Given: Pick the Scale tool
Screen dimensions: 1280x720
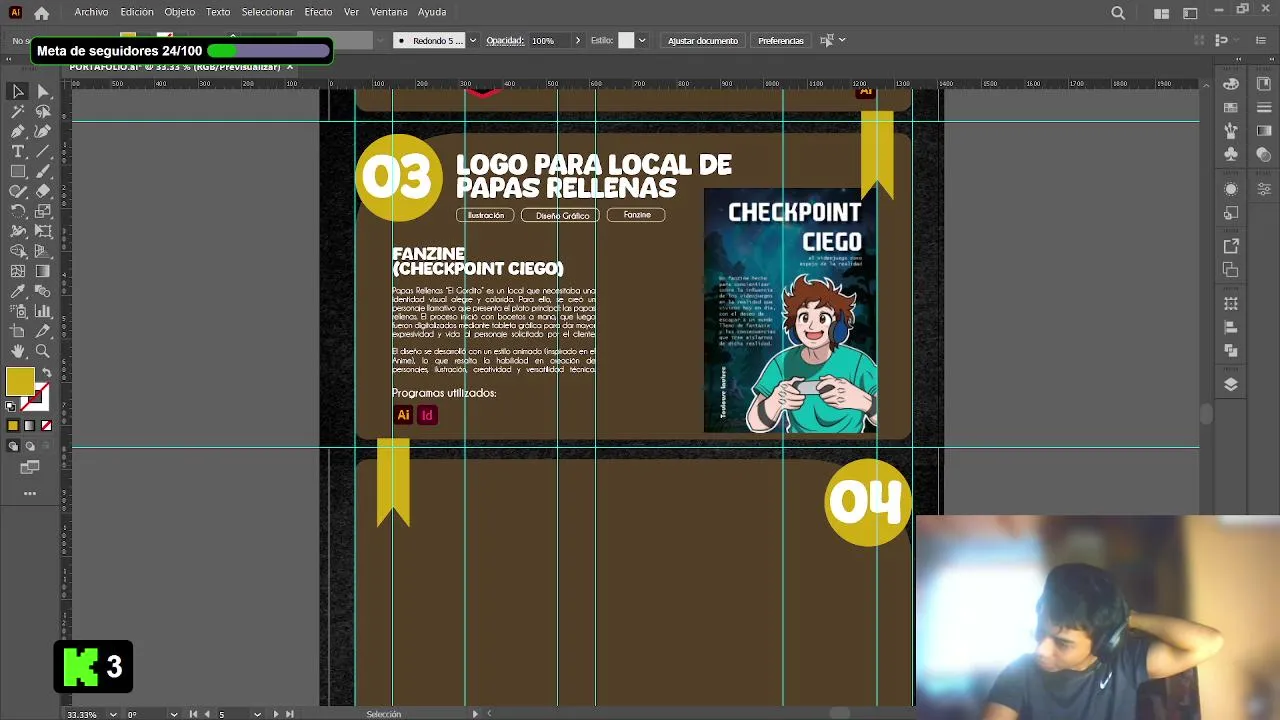Looking at the screenshot, I should tap(43, 211).
